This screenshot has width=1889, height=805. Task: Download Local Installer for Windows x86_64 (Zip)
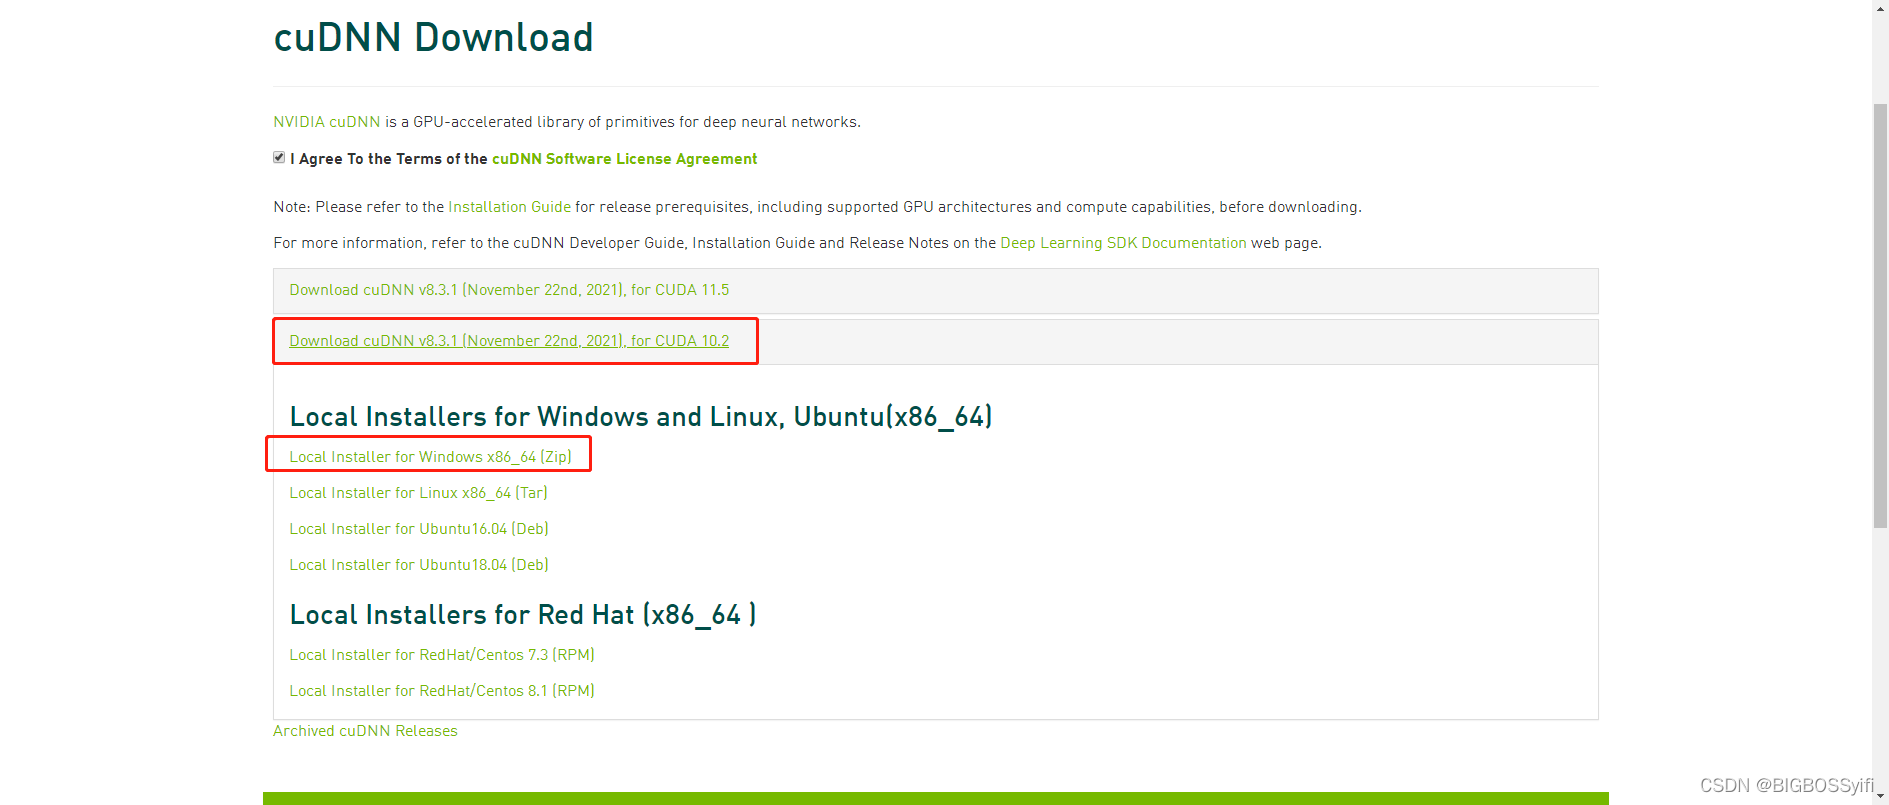tap(430, 457)
